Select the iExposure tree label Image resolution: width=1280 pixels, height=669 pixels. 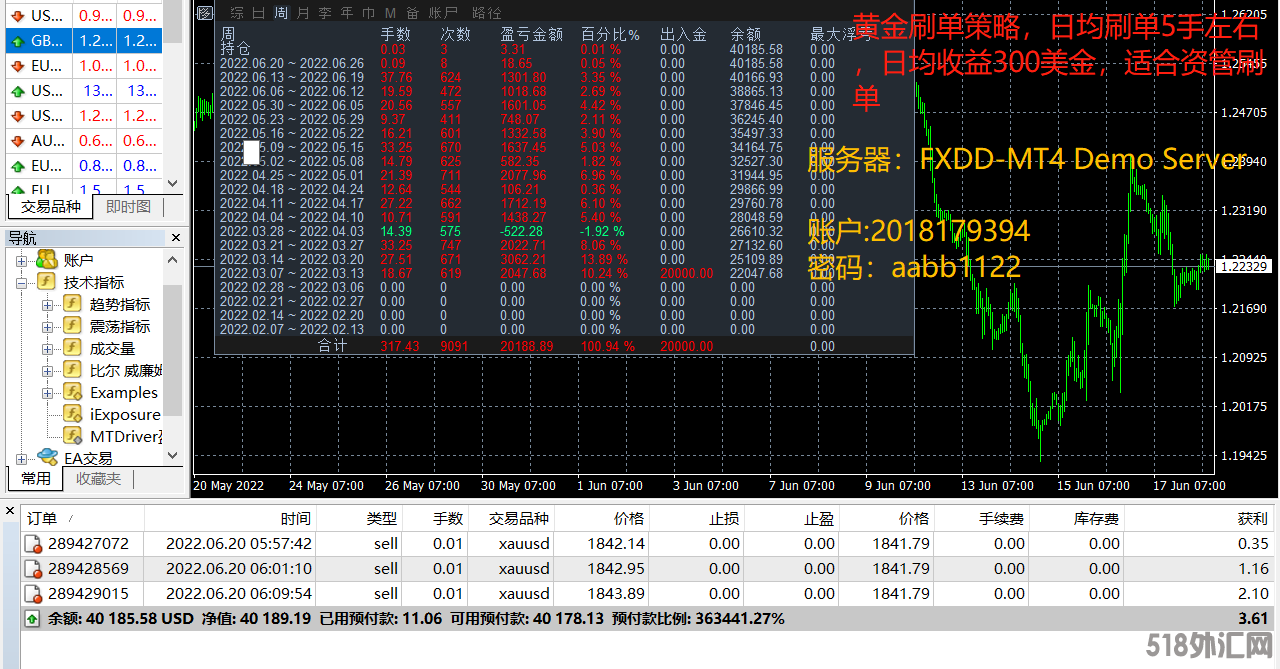(x=125, y=415)
